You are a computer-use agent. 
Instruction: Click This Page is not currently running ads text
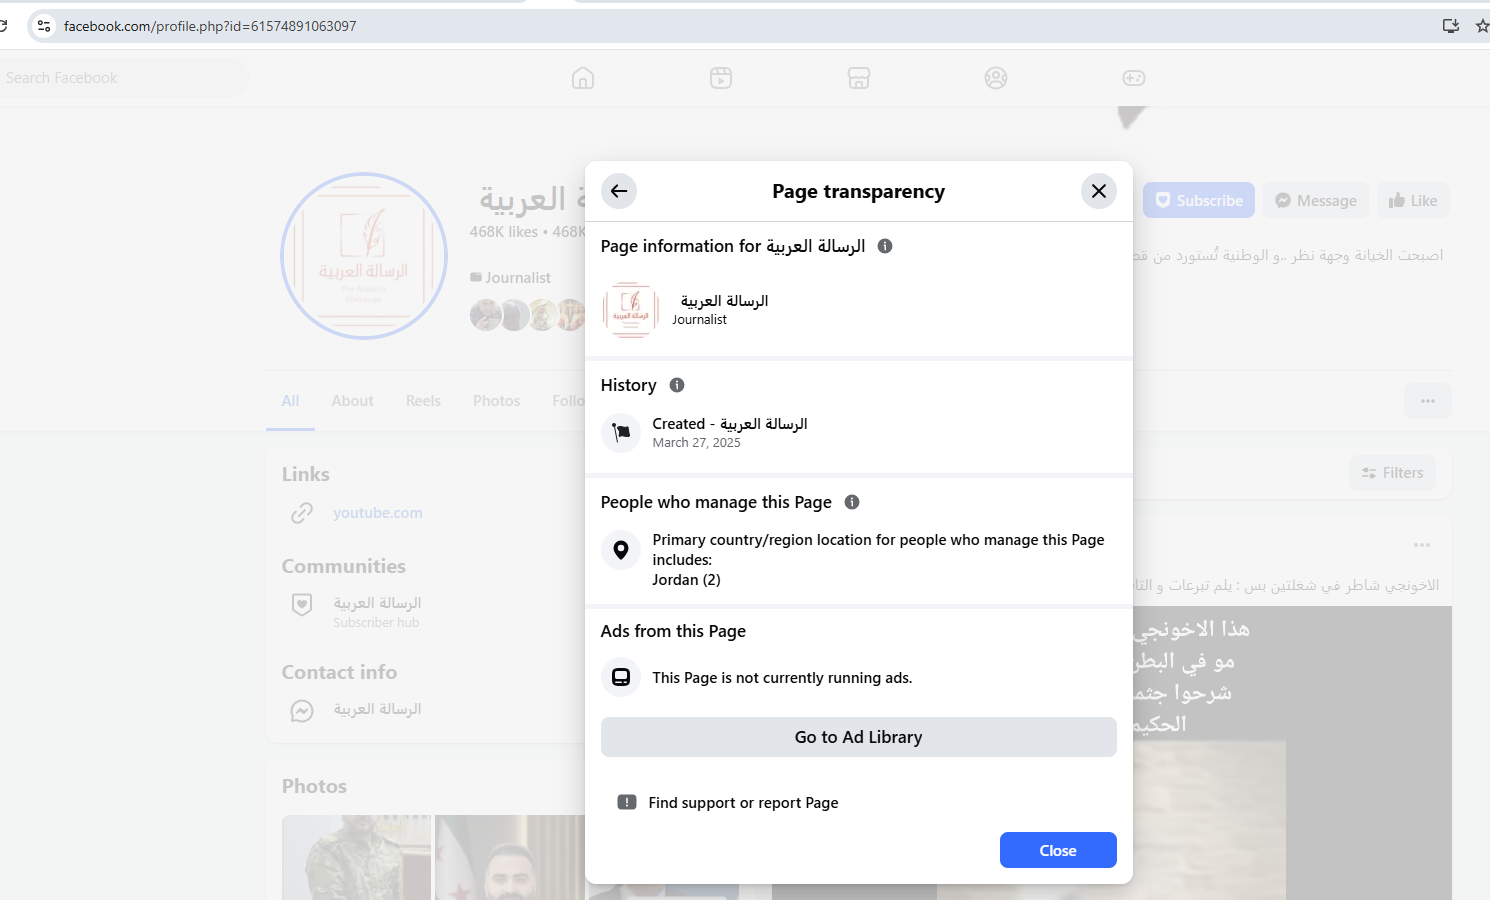tap(782, 678)
